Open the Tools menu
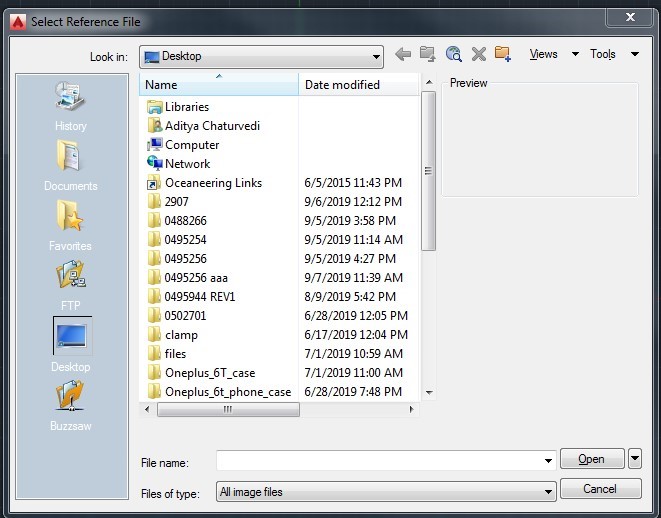The image size is (661, 518). click(602, 54)
